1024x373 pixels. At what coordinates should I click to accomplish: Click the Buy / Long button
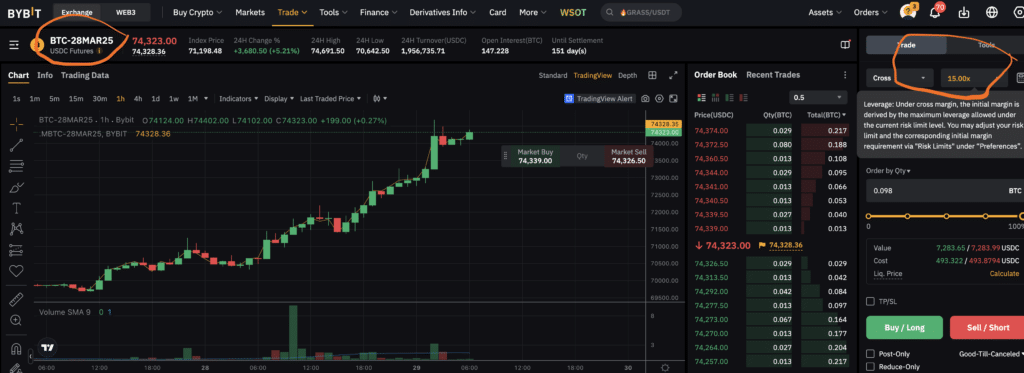coord(904,327)
